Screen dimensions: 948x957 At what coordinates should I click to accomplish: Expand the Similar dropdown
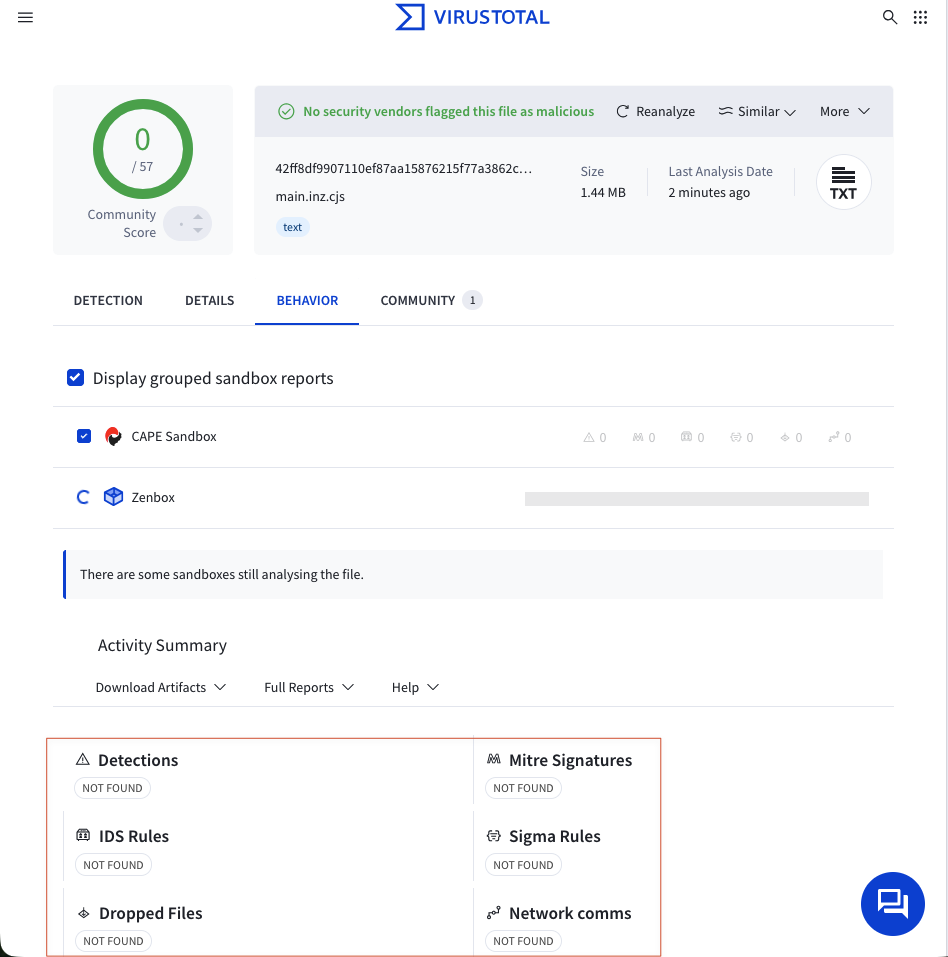click(x=757, y=111)
